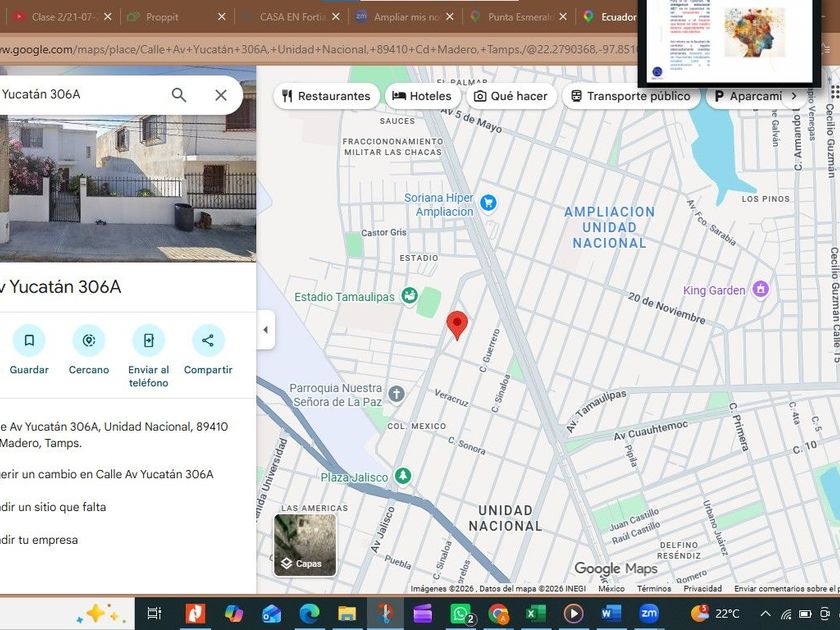Filter map by Restaurantes
This screenshot has width=840, height=630.
(x=326, y=96)
